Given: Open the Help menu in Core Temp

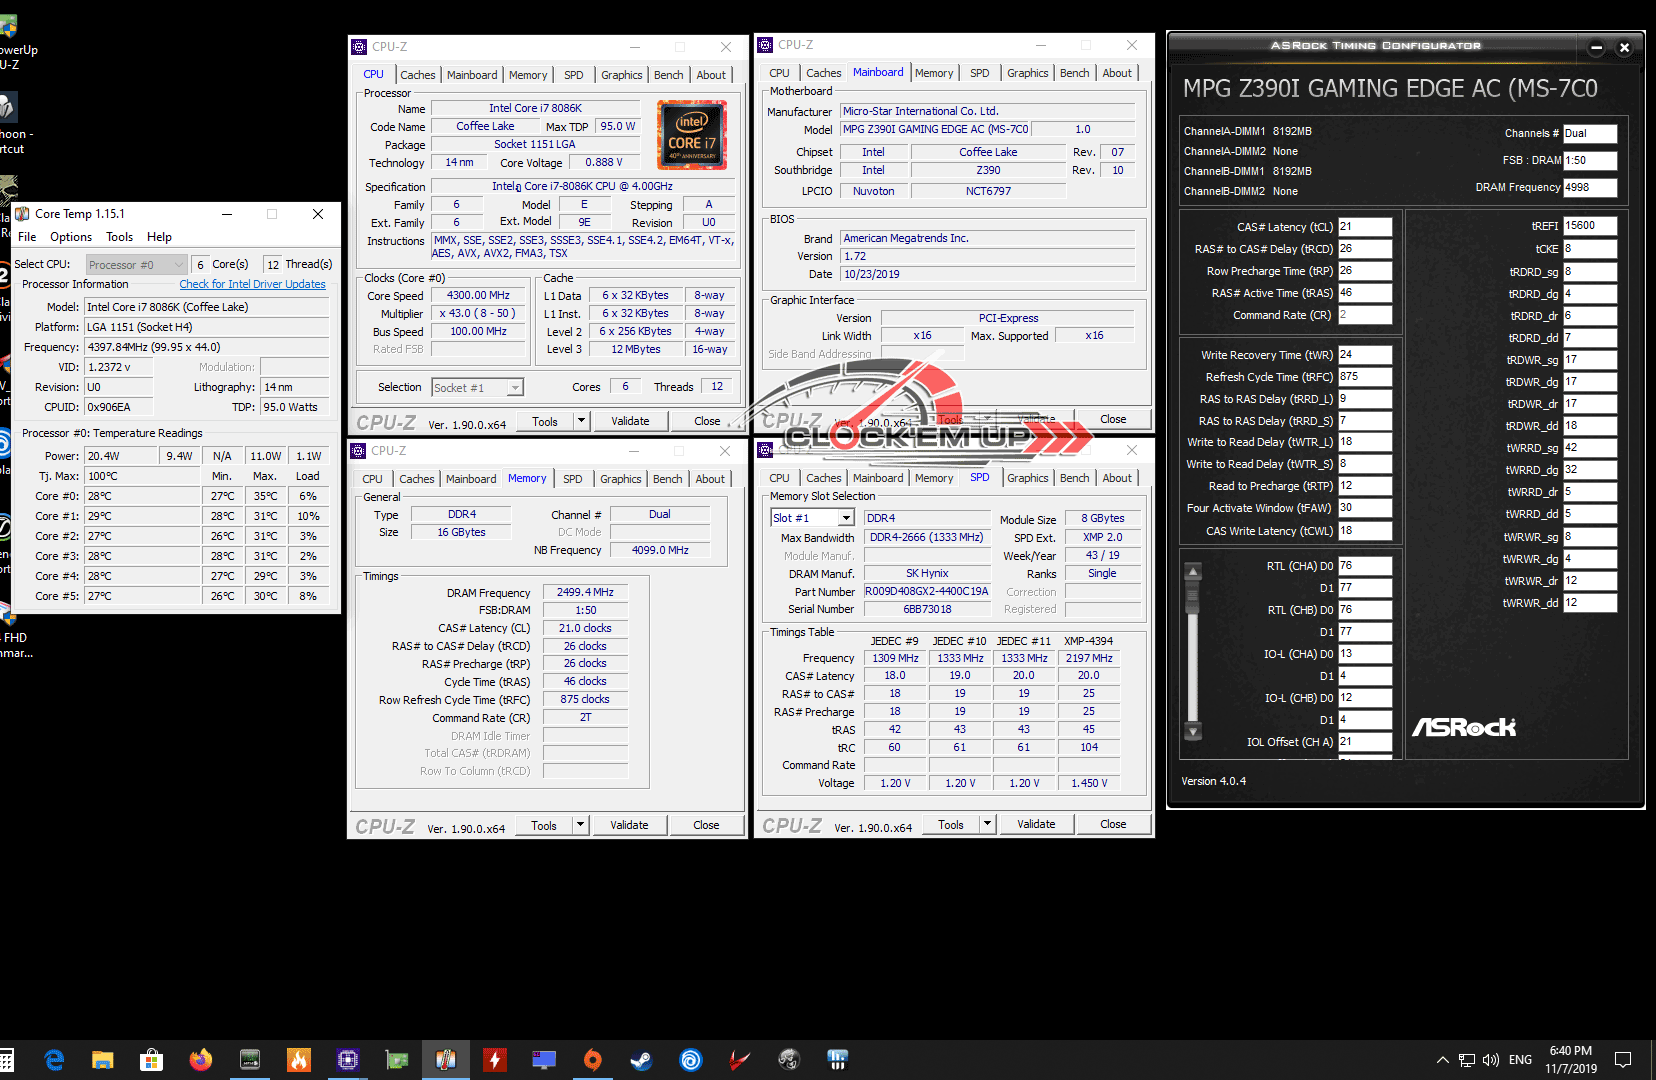Looking at the screenshot, I should point(159,237).
